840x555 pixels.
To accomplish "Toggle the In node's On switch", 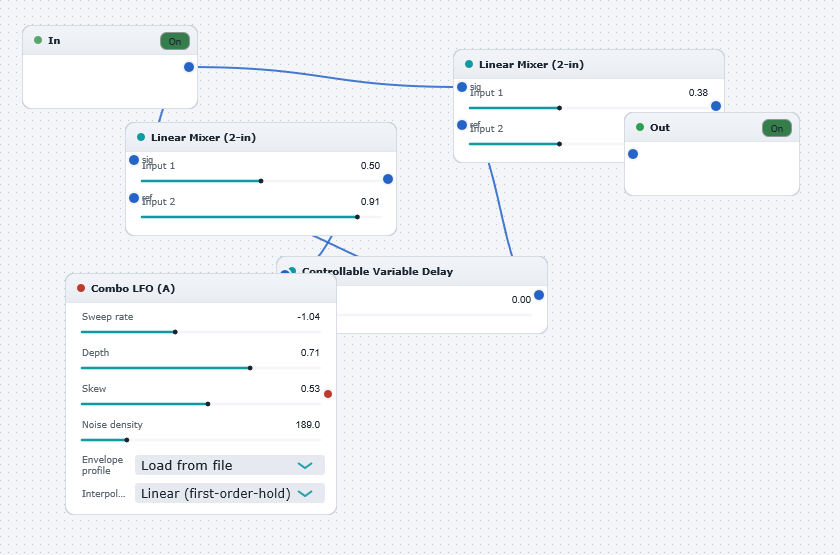I will pyautogui.click(x=175, y=41).
